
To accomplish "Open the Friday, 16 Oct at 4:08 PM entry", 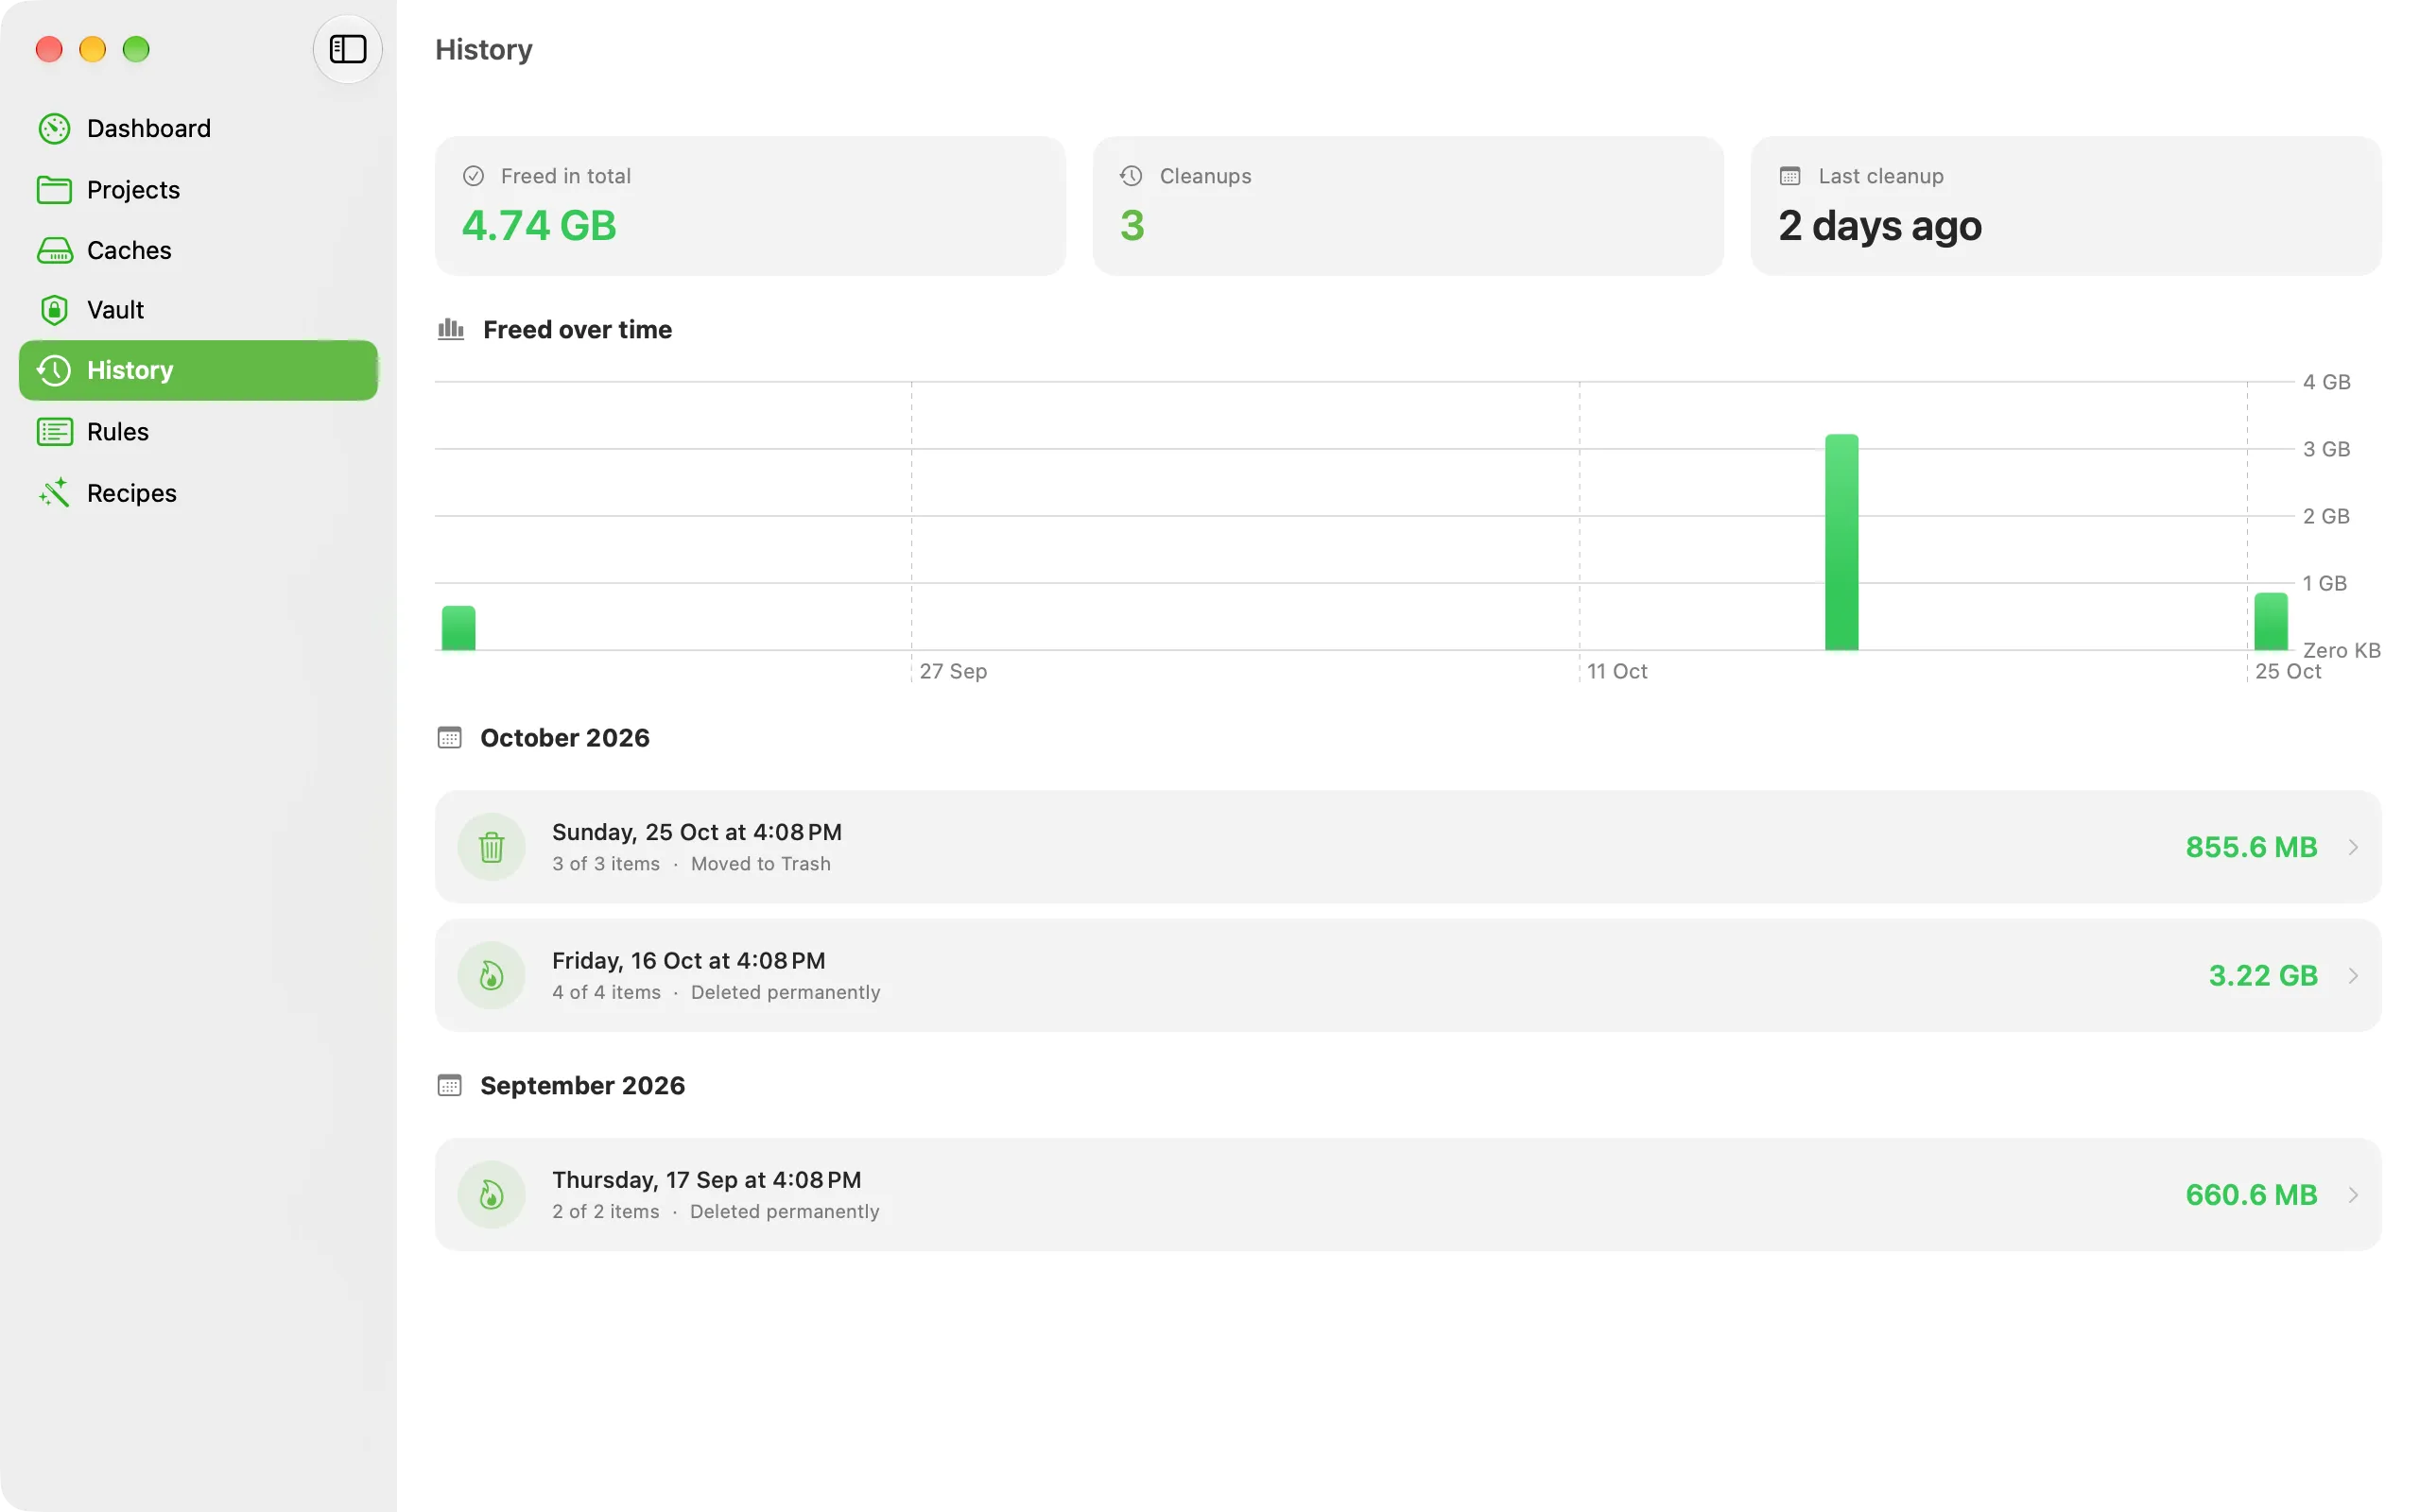I will pos(1407,975).
